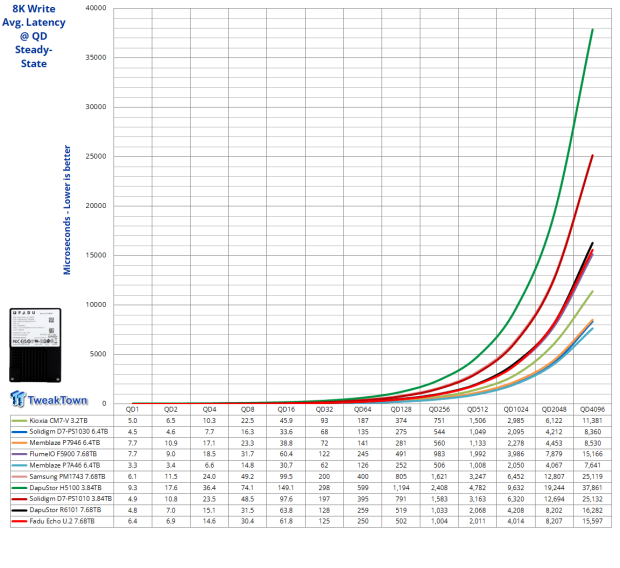Click the DapuStor R6101 QD4096 value 16,282
620x568 pixels.
[592, 510]
